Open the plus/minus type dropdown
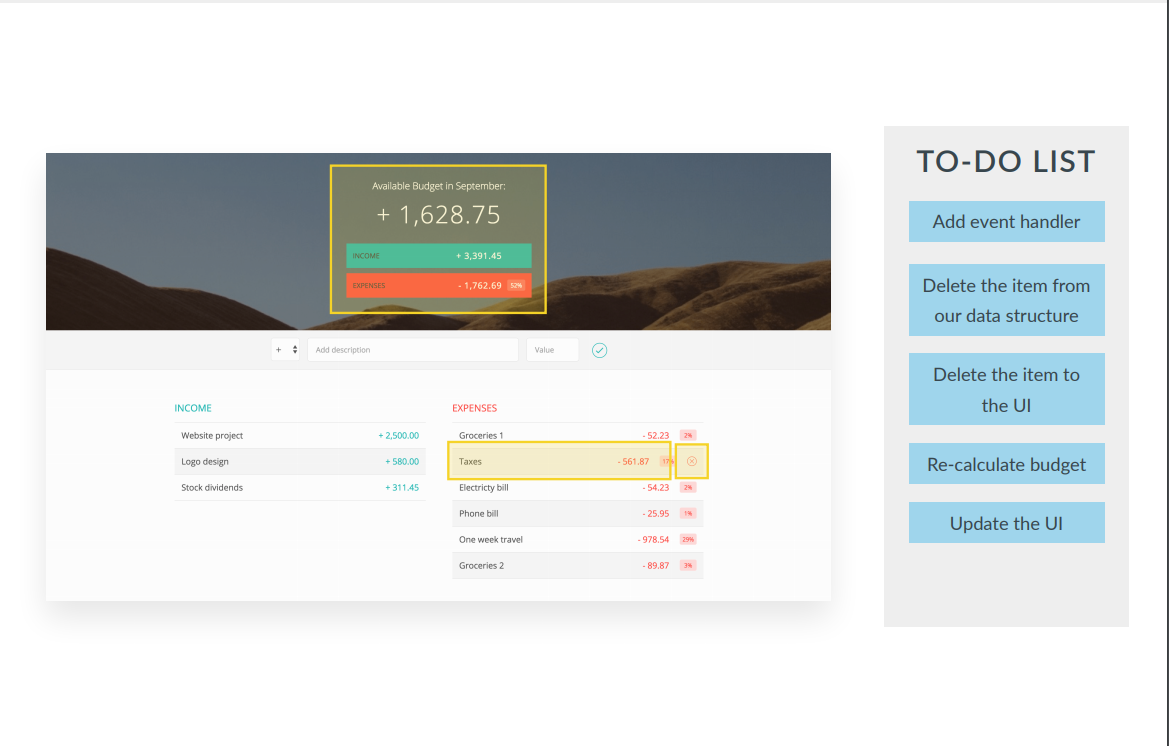Image resolution: width=1169 pixels, height=746 pixels. (x=286, y=350)
